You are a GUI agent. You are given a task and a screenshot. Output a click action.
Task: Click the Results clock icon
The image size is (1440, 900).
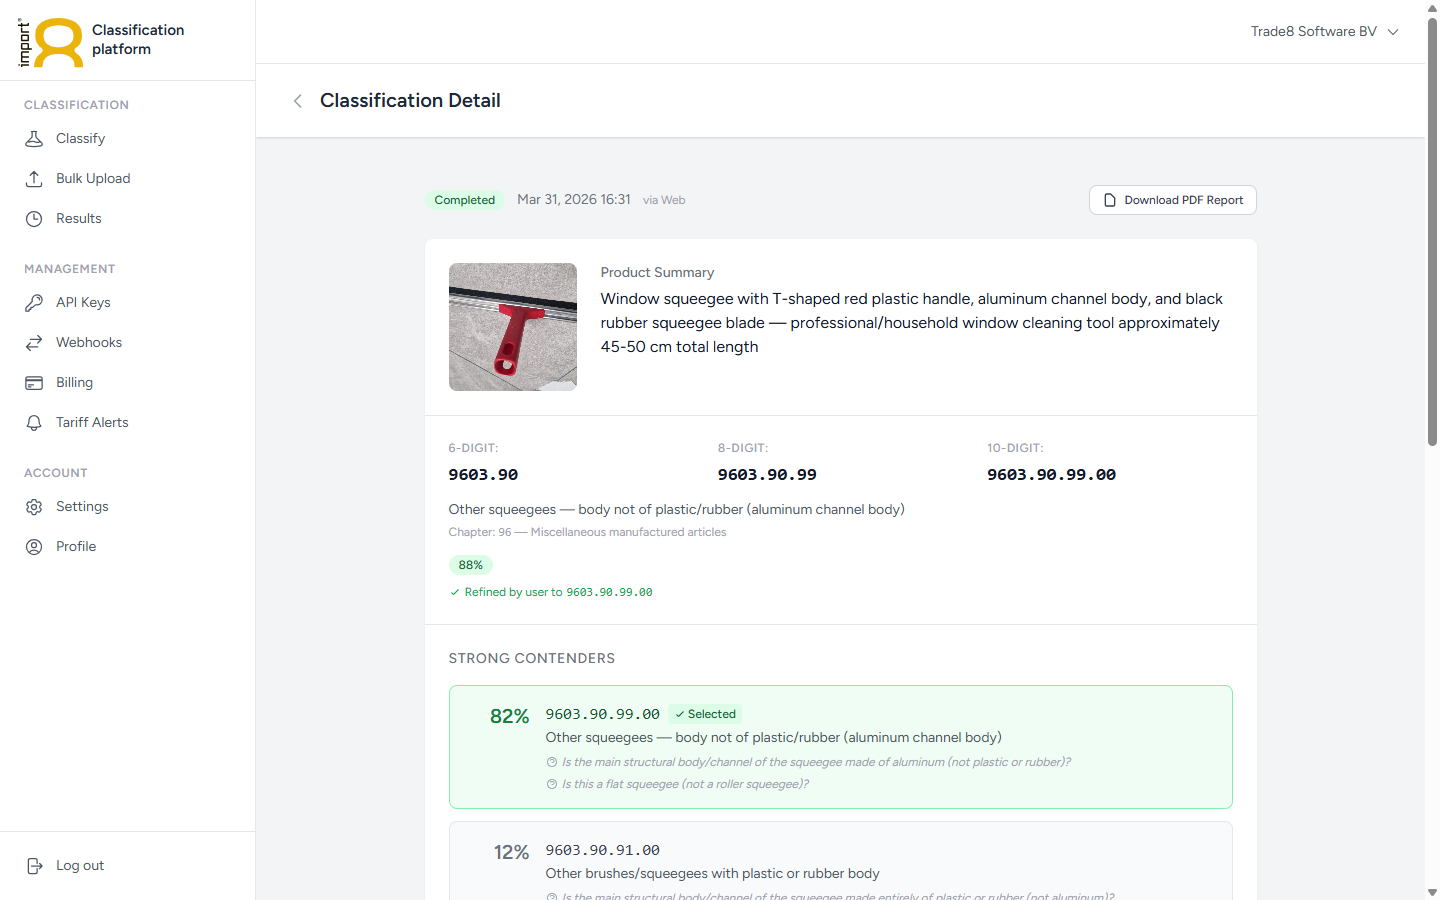33,218
